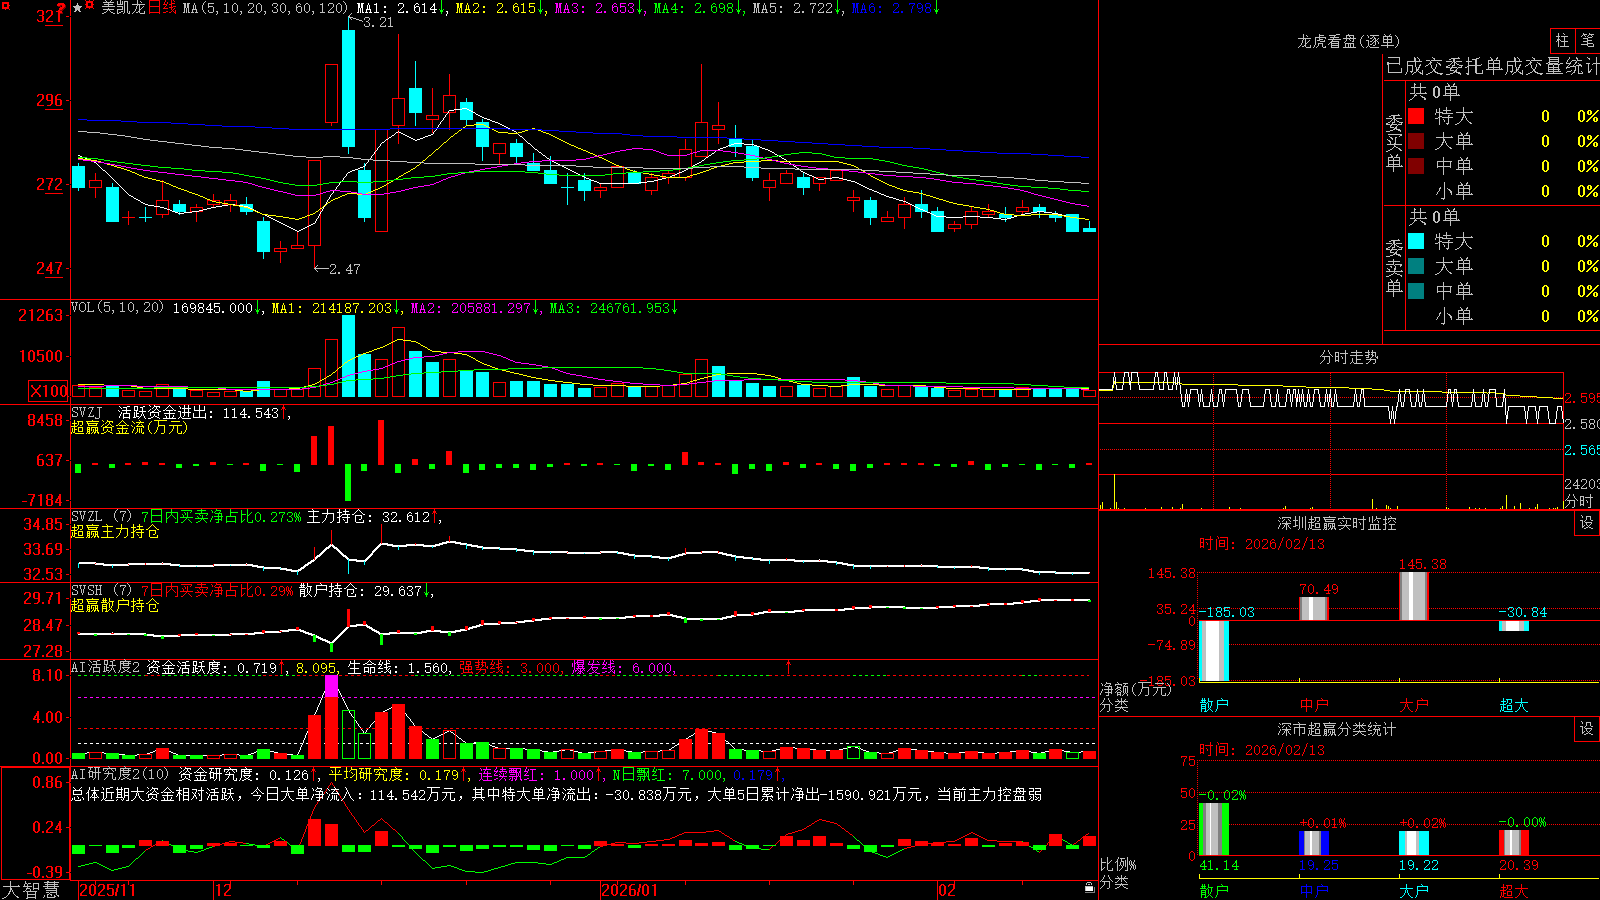Click the 已成交委托单成交量统计 header
This screenshot has width=1600, height=900.
click(x=1492, y=66)
